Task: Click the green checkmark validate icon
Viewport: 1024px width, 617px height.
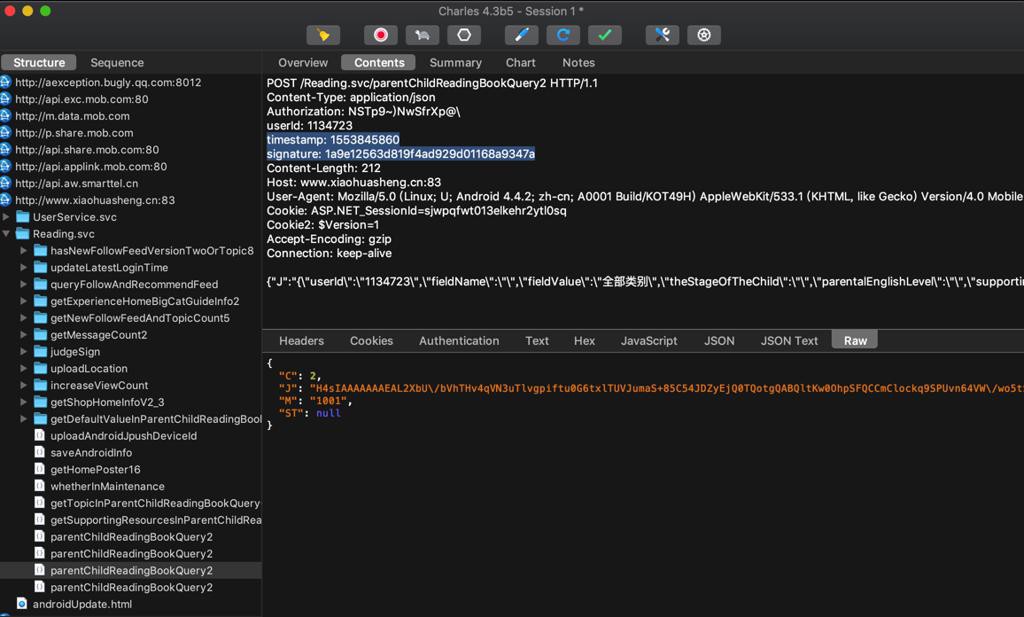Action: point(604,35)
